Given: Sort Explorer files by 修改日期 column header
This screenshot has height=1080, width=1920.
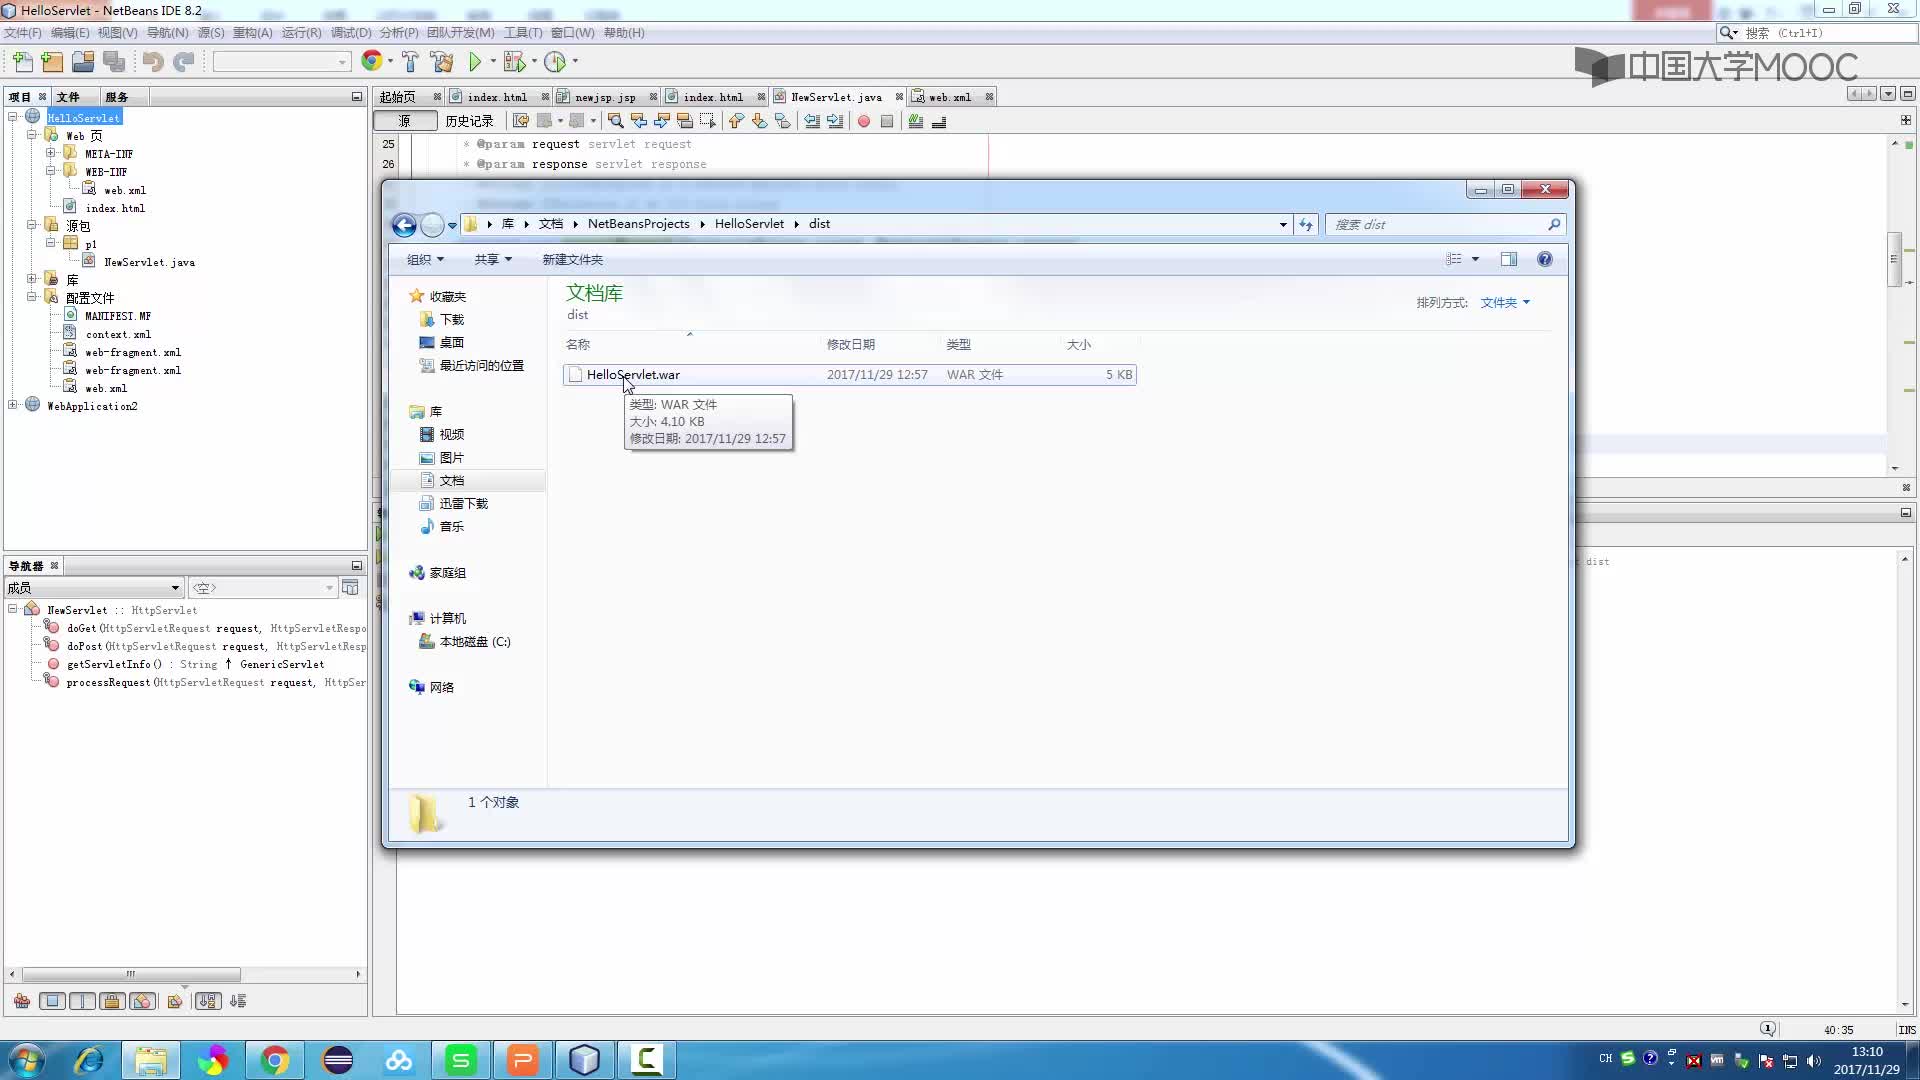Looking at the screenshot, I should (850, 345).
